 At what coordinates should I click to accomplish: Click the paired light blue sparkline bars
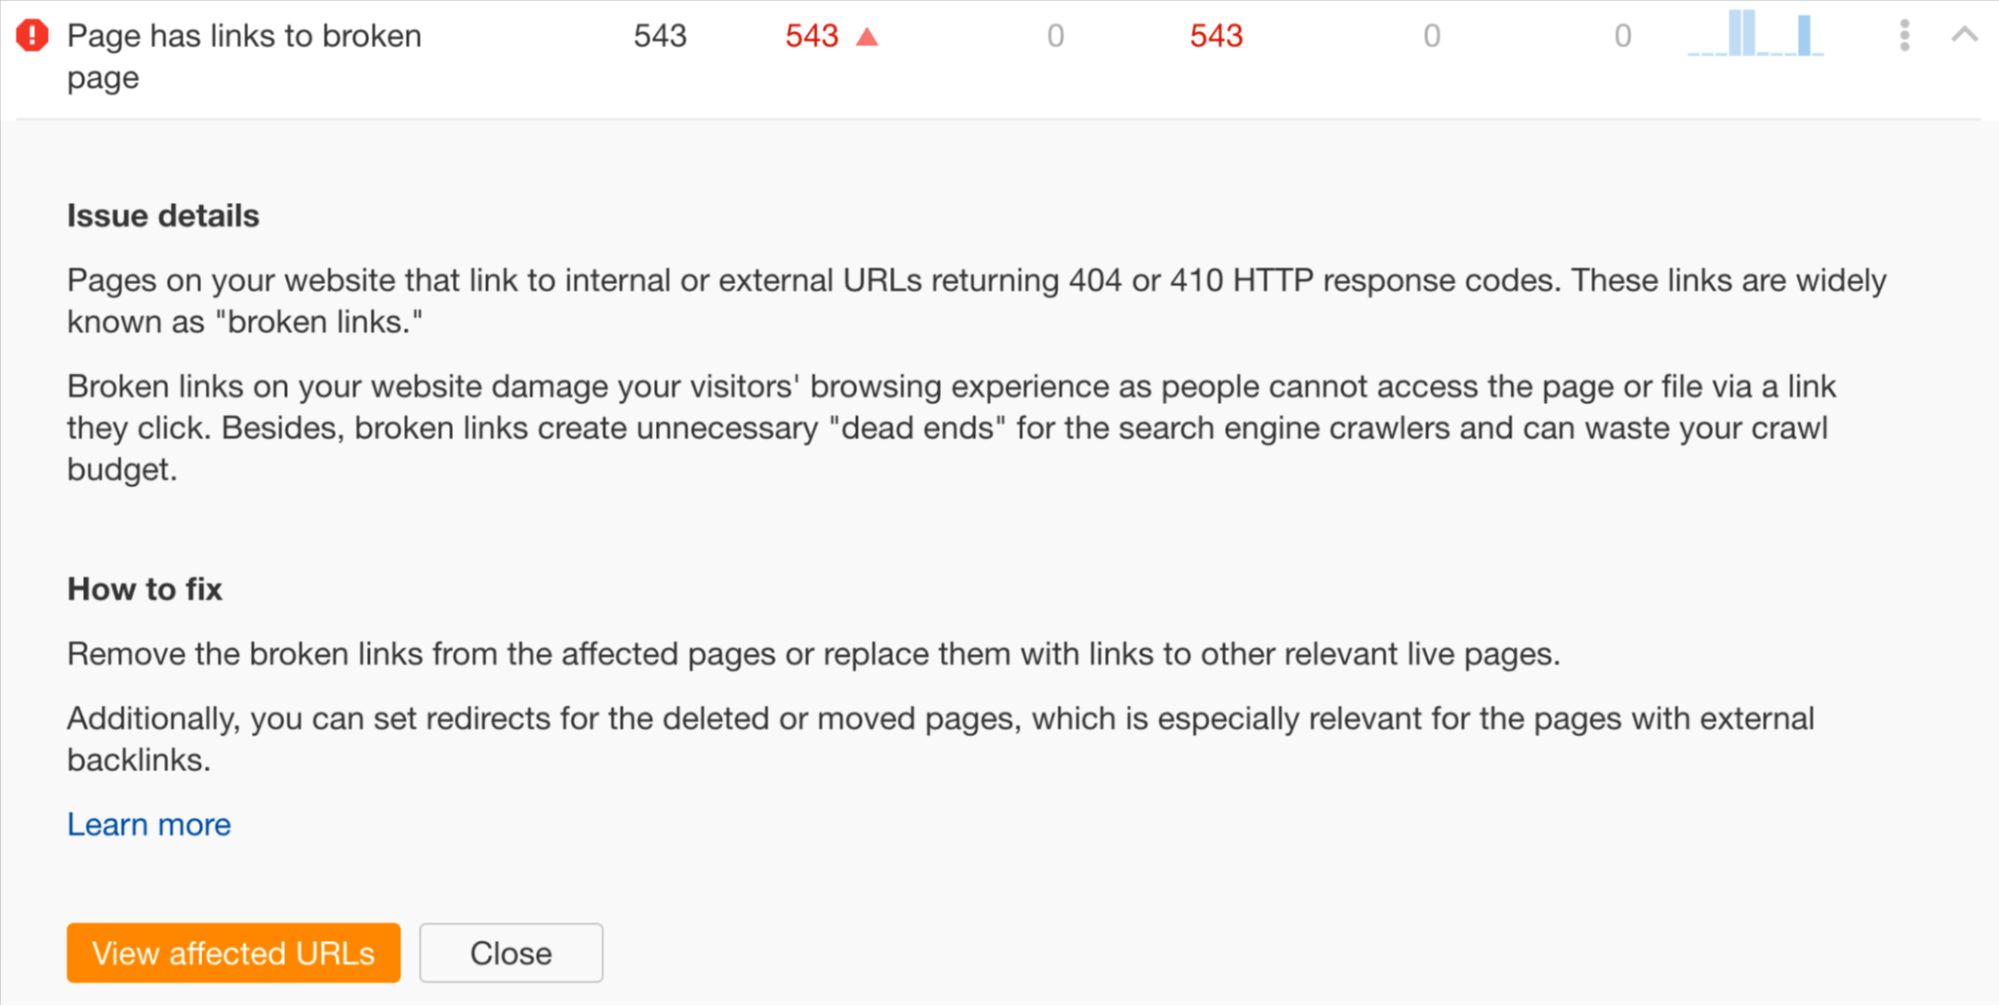[1744, 33]
